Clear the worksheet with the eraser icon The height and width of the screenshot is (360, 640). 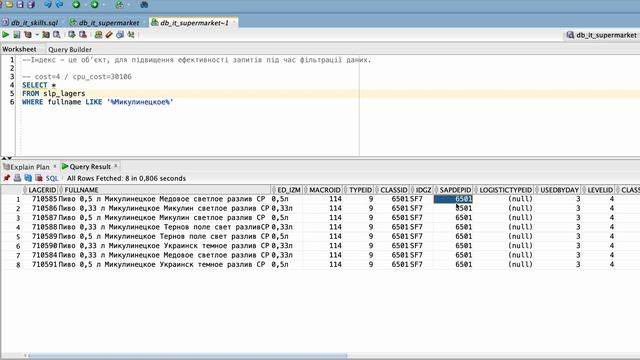point(109,35)
